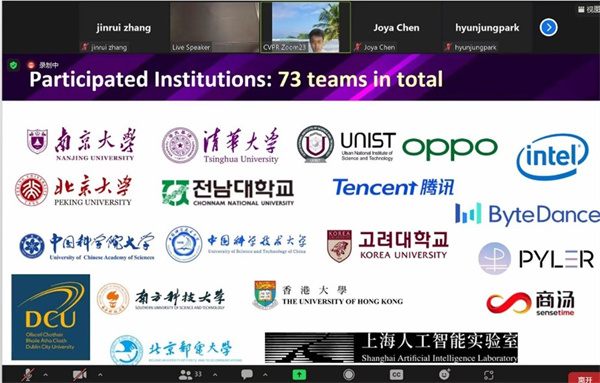The height and width of the screenshot is (383, 600).
Task: Expand audio options arrow beside microphone
Action: pyautogui.click(x=46, y=375)
